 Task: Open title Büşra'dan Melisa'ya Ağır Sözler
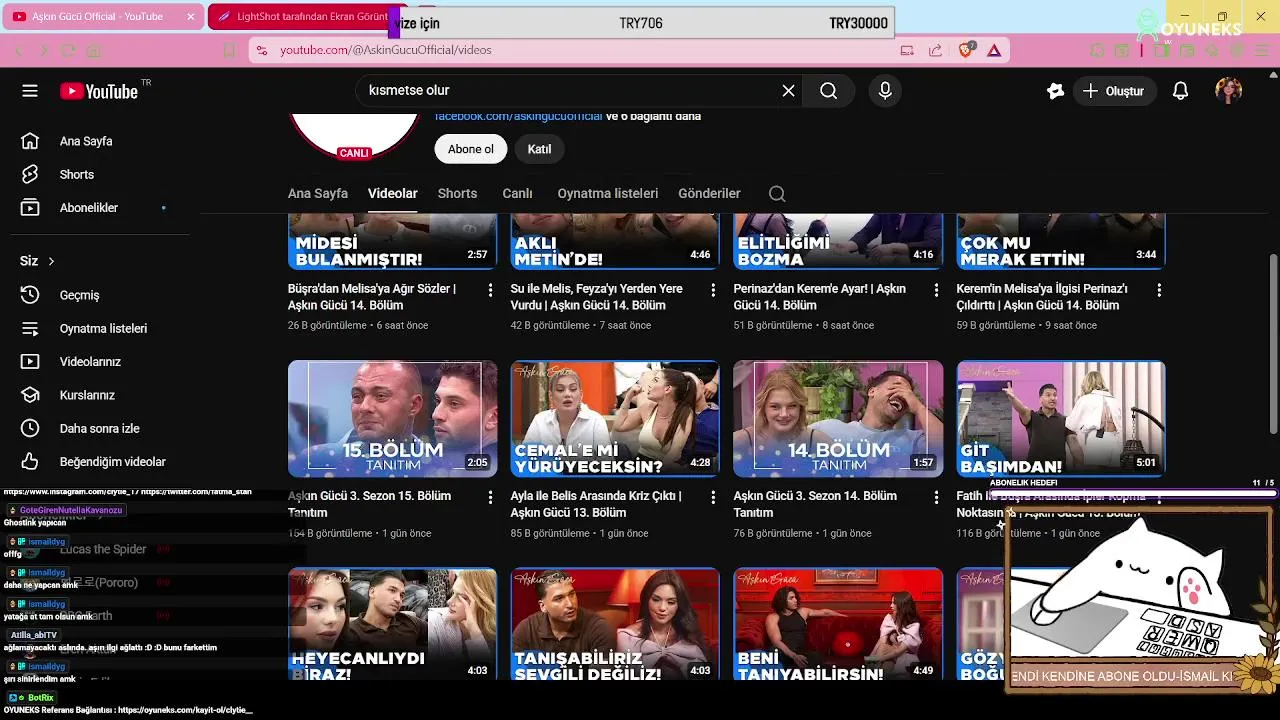(372, 297)
